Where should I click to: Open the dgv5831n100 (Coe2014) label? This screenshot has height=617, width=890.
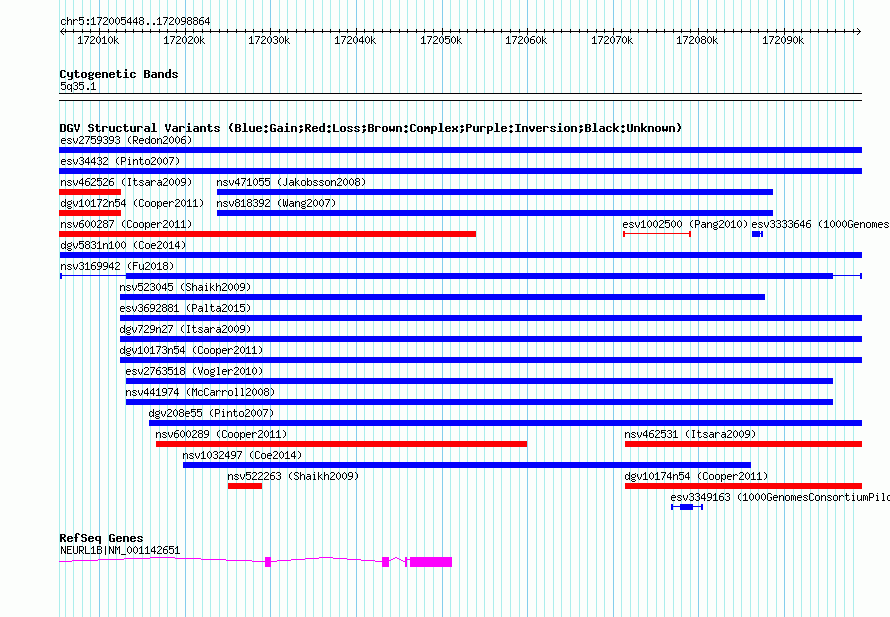pos(123,245)
